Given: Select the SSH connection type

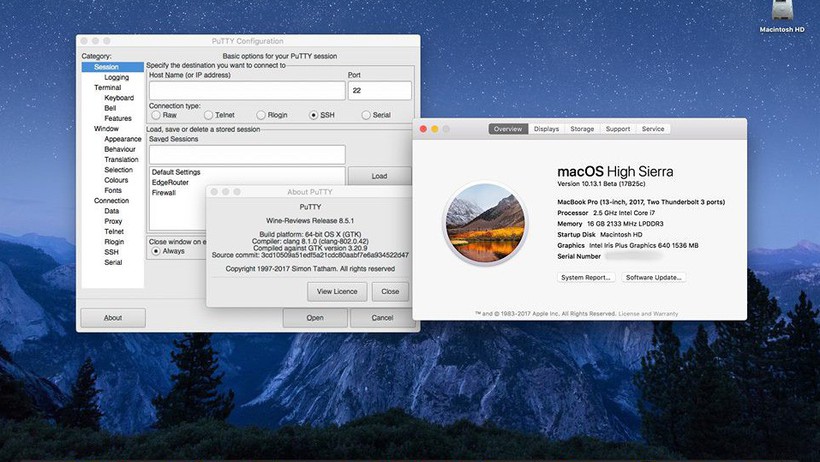Looking at the screenshot, I should 313,115.
